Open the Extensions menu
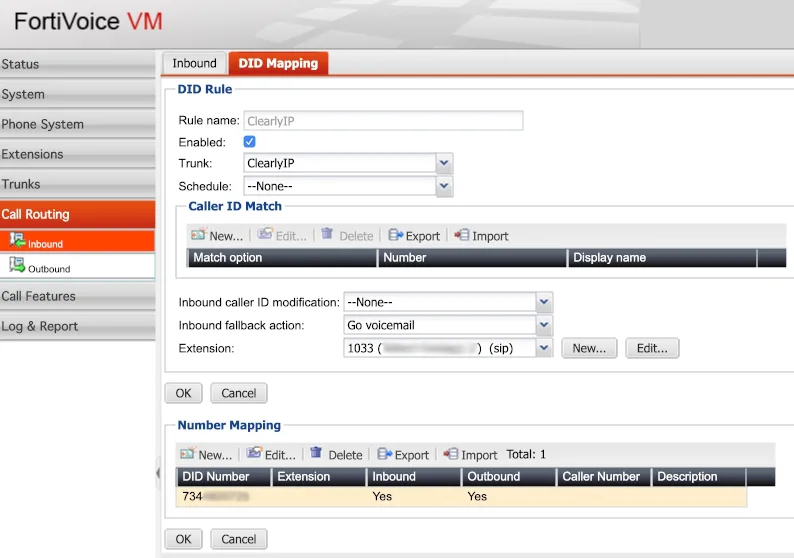Viewport: 794px width, 558px height. [77, 154]
